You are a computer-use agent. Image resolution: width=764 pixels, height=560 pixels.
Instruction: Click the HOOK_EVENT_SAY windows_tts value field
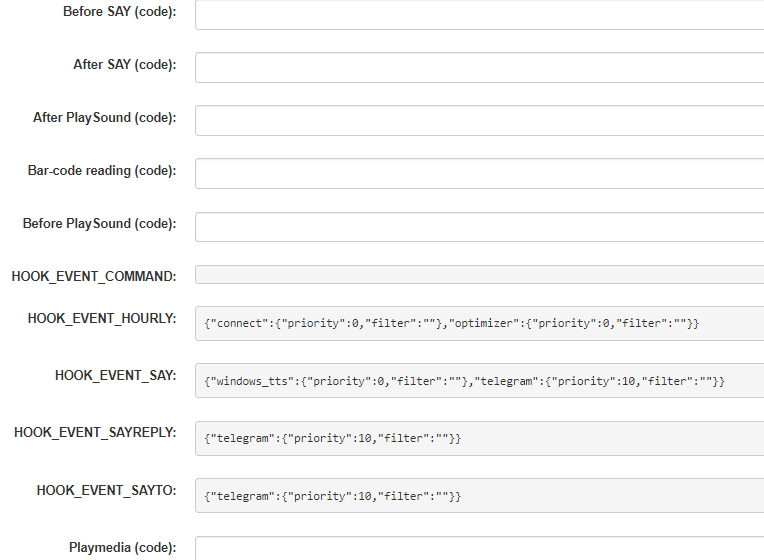pyautogui.click(x=480, y=381)
